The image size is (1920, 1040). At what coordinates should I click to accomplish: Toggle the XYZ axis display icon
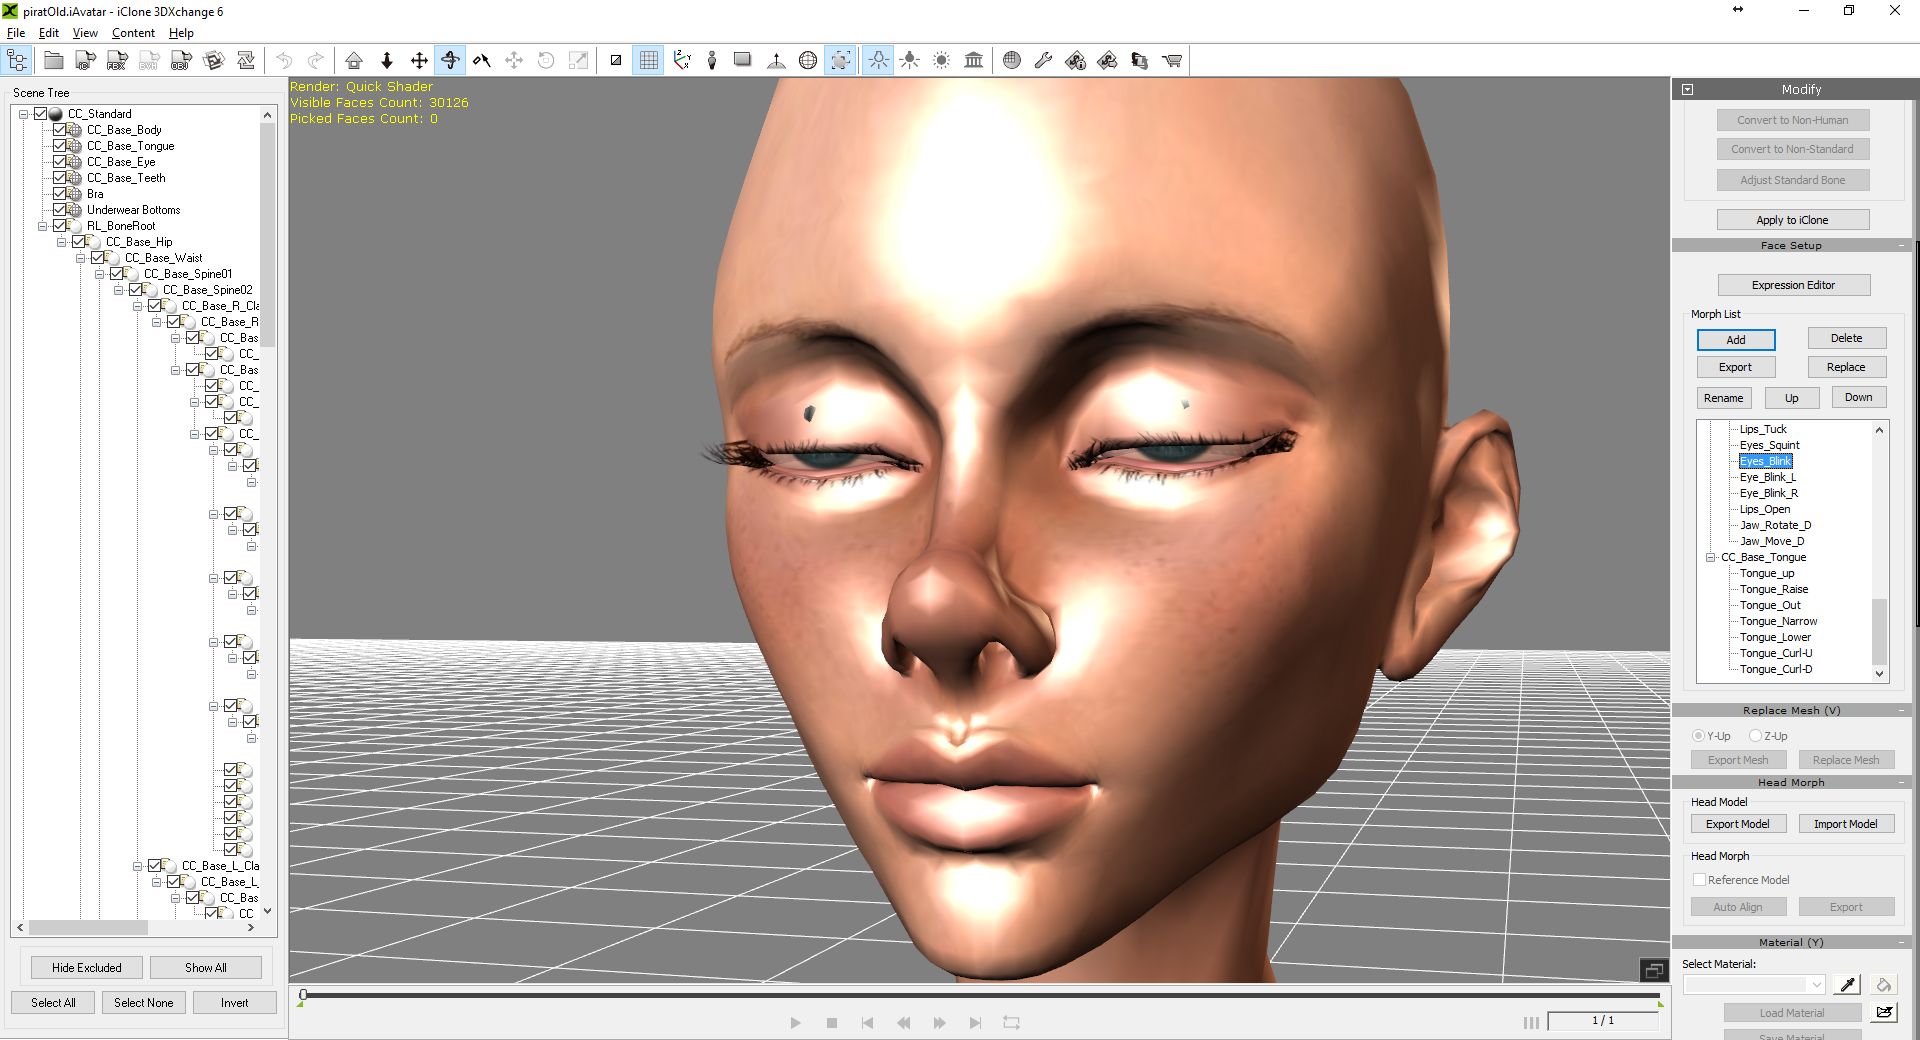pyautogui.click(x=681, y=61)
